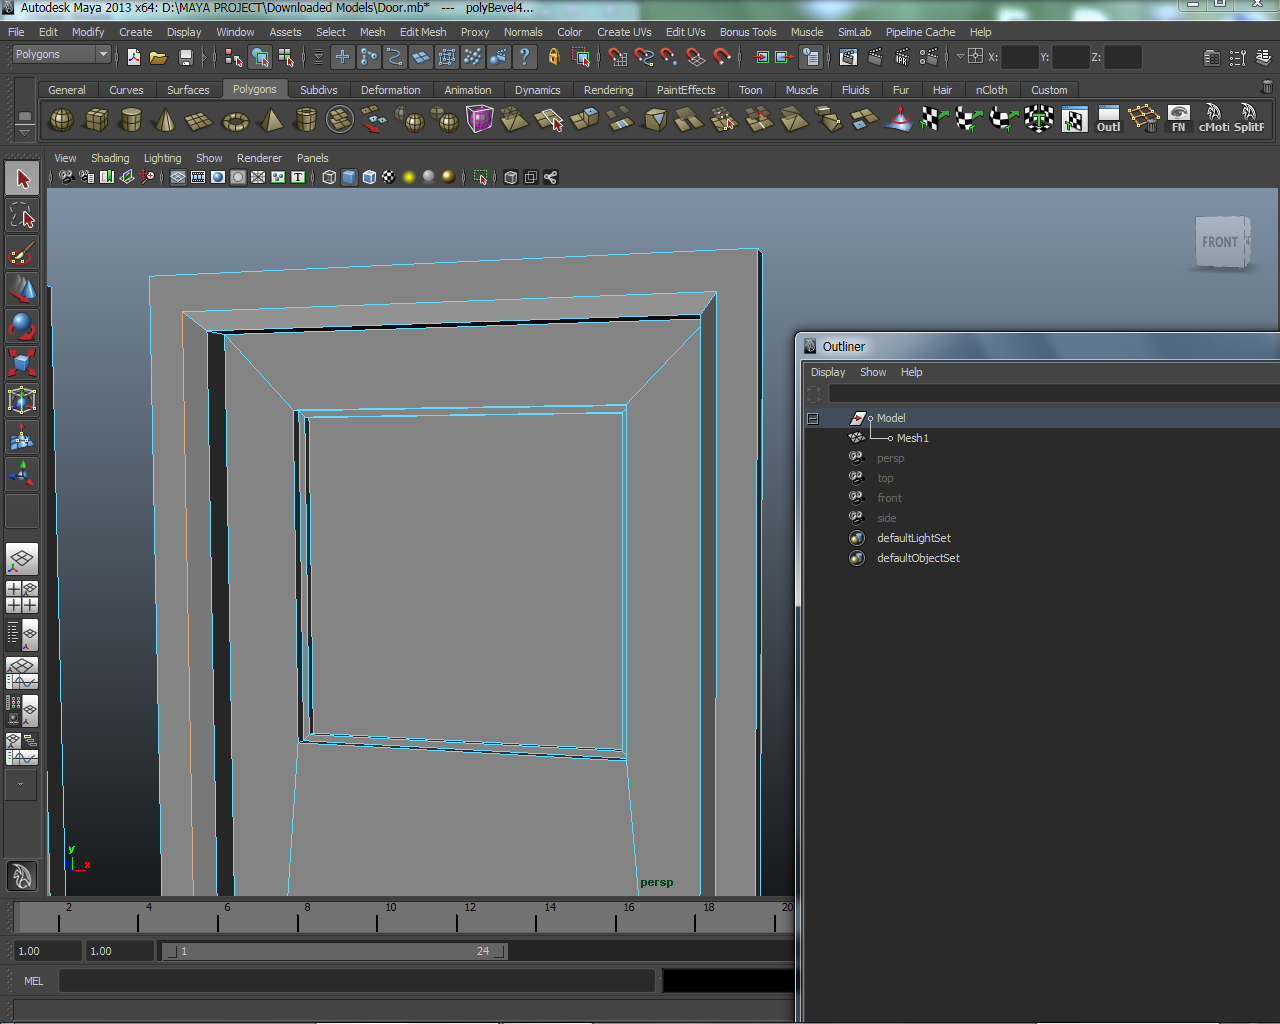Create a polygon torus from the shelf
The height and width of the screenshot is (1024, 1280).
(235, 121)
